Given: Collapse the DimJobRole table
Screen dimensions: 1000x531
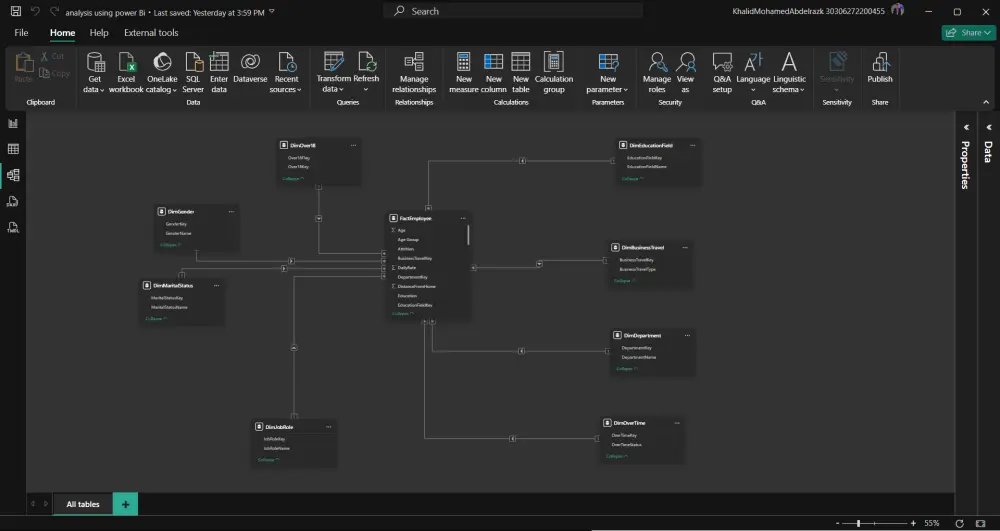Looking at the screenshot, I should [x=268, y=460].
